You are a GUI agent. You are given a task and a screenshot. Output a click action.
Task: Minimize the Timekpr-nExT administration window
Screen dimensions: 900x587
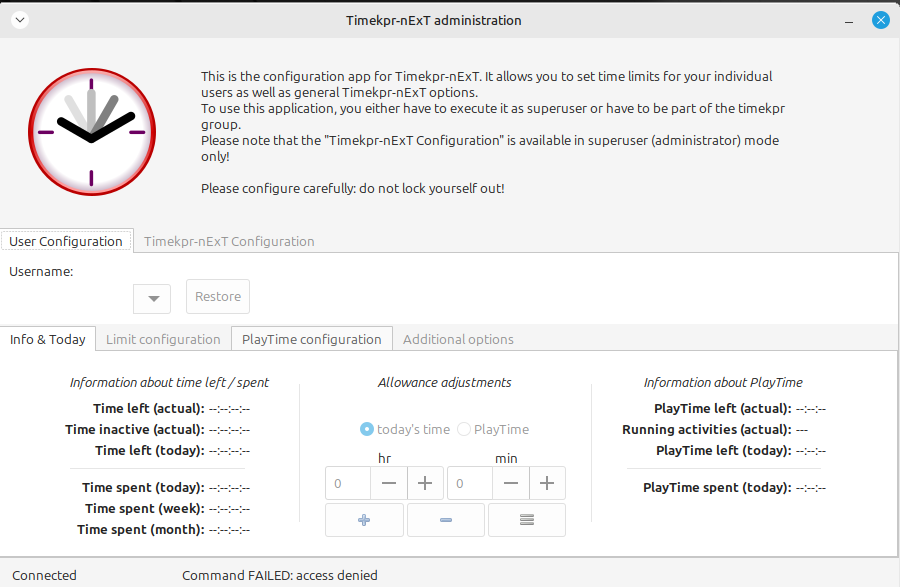849,21
